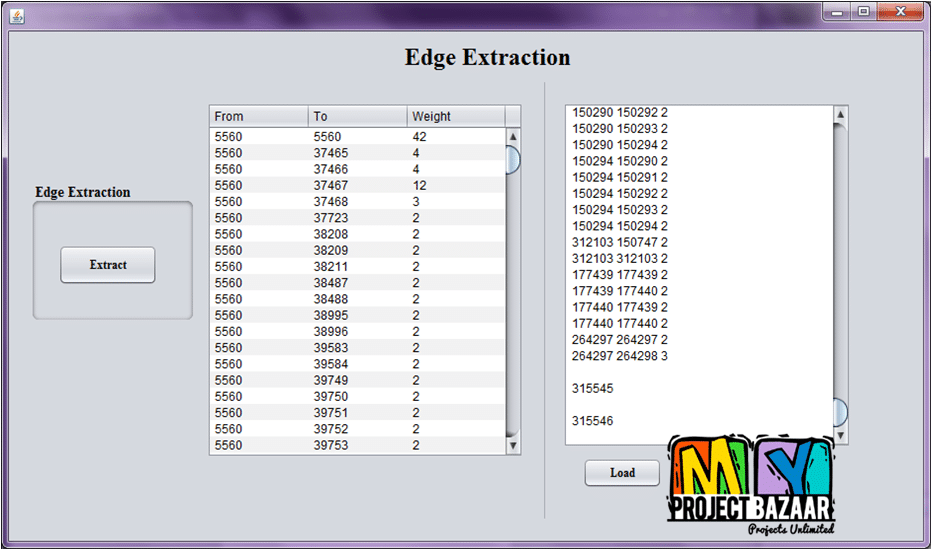The width and height of the screenshot is (933, 549).
Task: Select the row with weight 42
Action: tap(357, 137)
